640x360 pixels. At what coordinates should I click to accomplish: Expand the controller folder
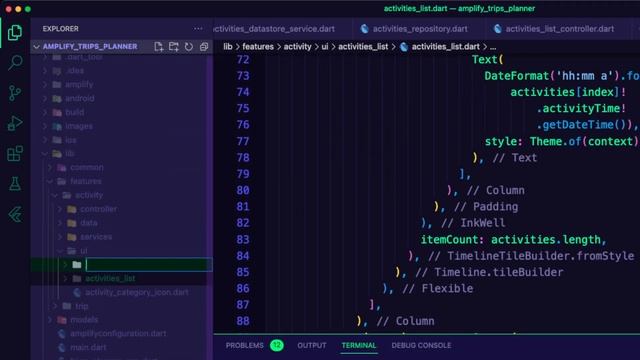(x=60, y=209)
